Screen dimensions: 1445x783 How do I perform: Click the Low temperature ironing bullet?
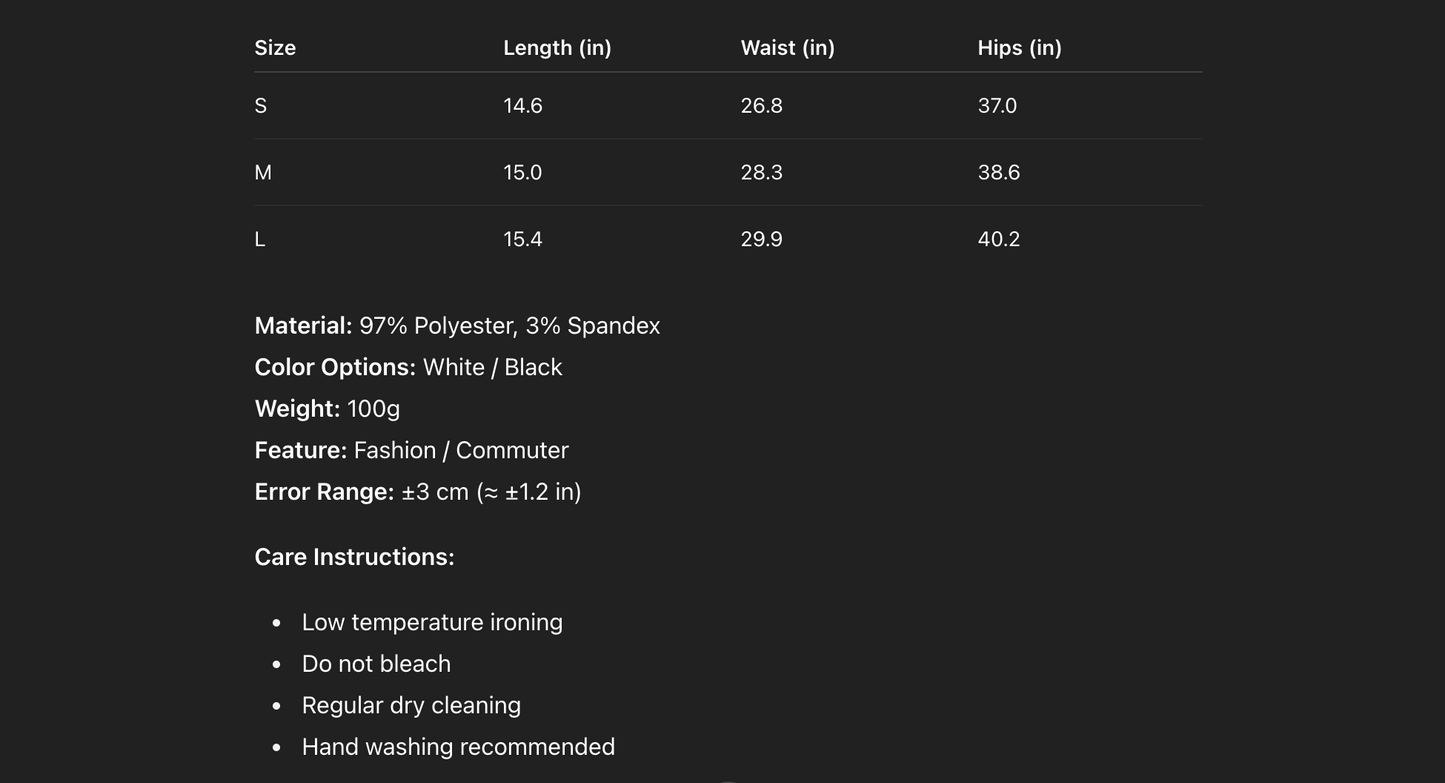432,622
